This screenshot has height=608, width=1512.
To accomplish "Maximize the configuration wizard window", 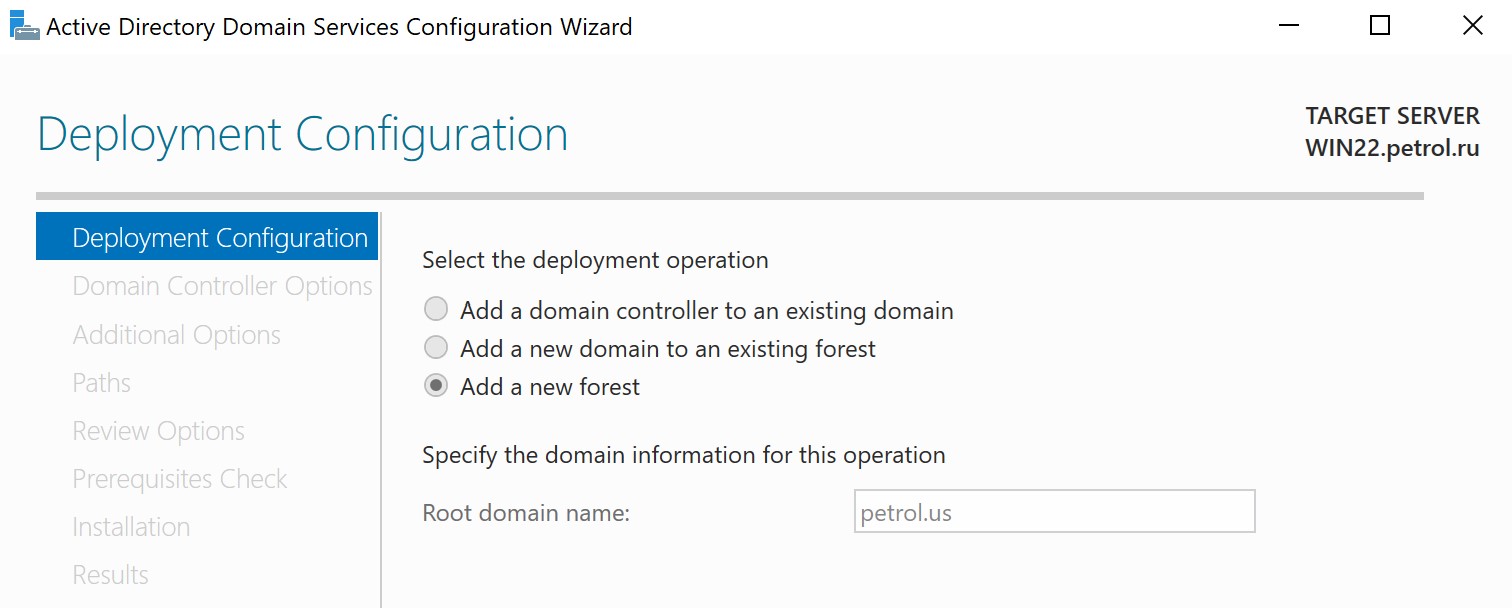I will [x=1380, y=26].
